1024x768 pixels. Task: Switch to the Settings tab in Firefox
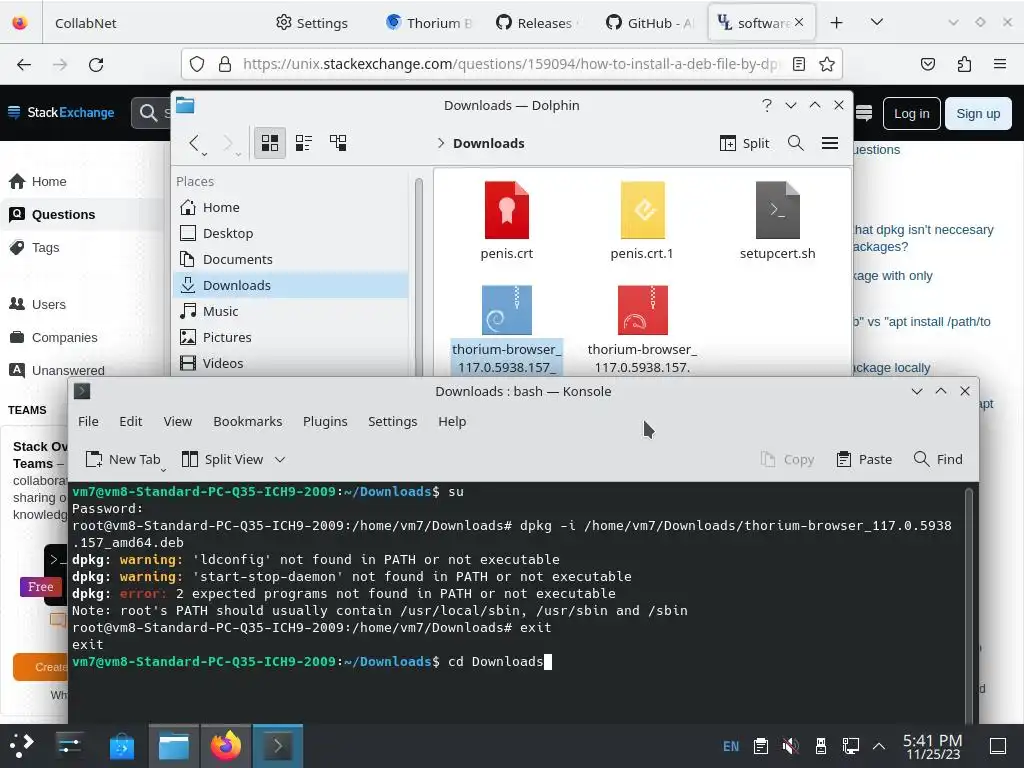pos(312,23)
